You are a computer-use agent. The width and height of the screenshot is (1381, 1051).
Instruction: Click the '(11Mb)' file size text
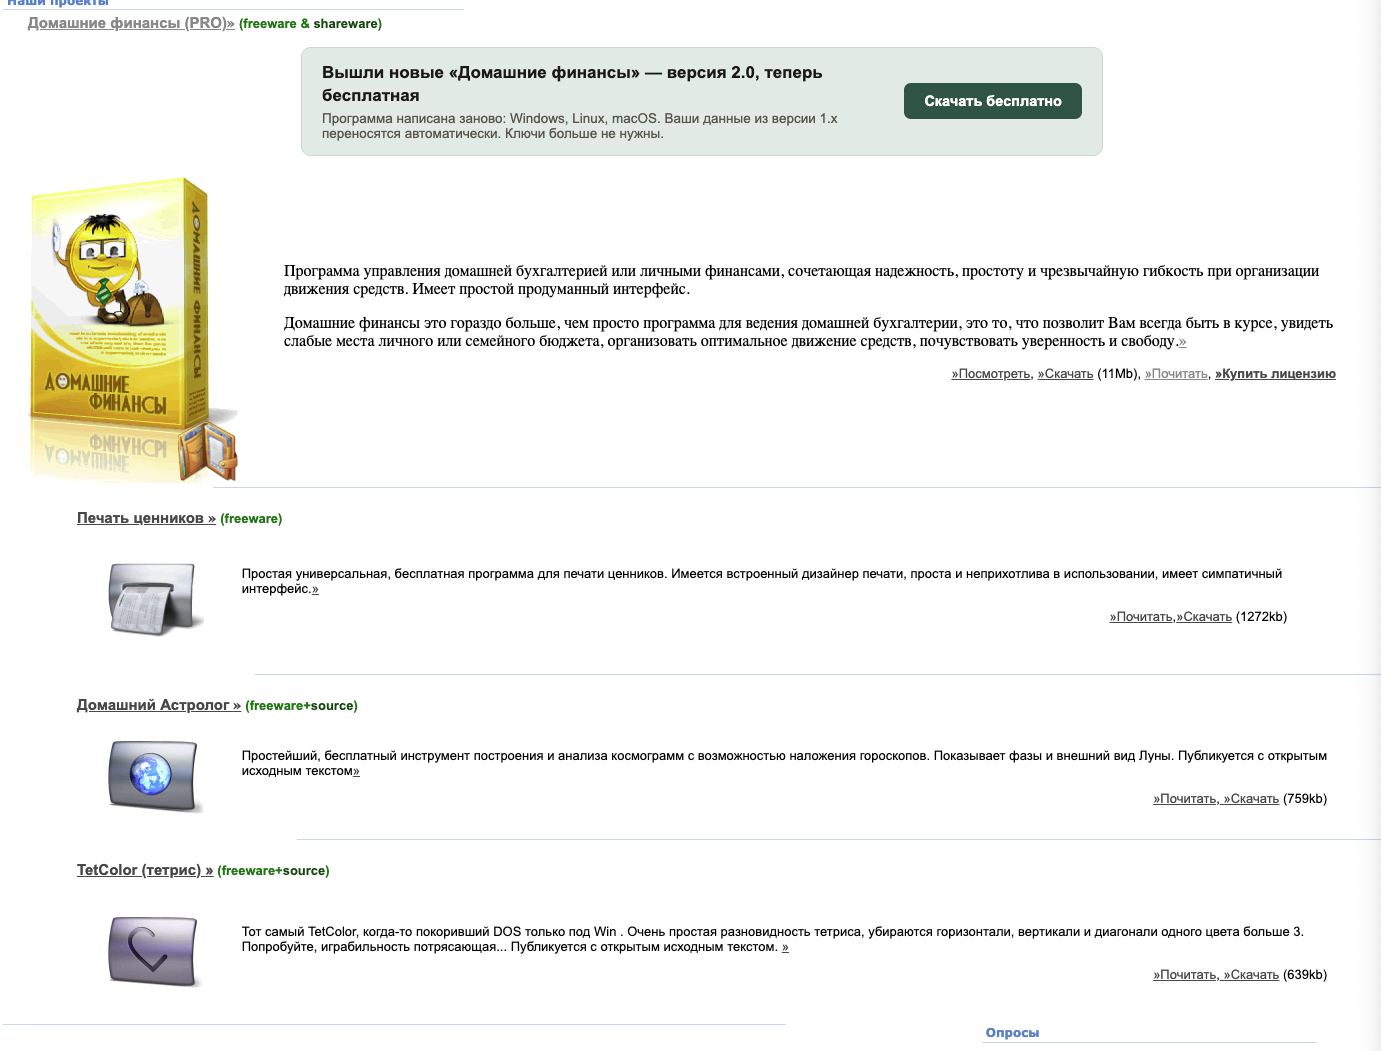pos(1119,374)
